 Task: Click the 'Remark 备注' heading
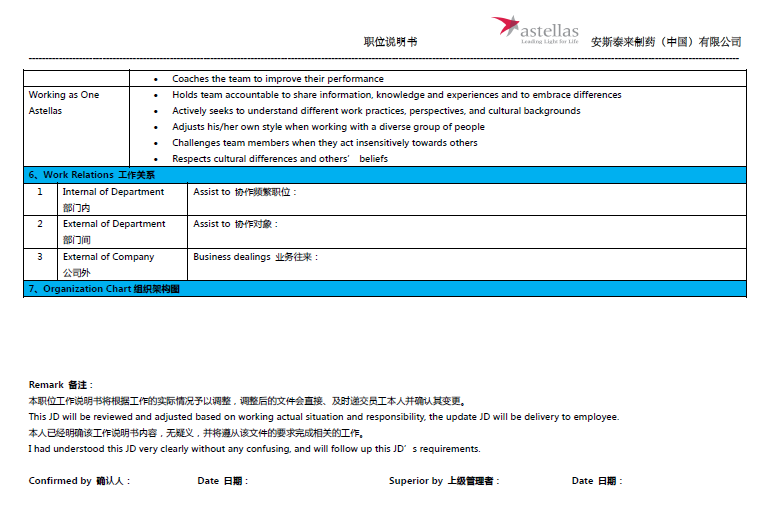coord(61,385)
